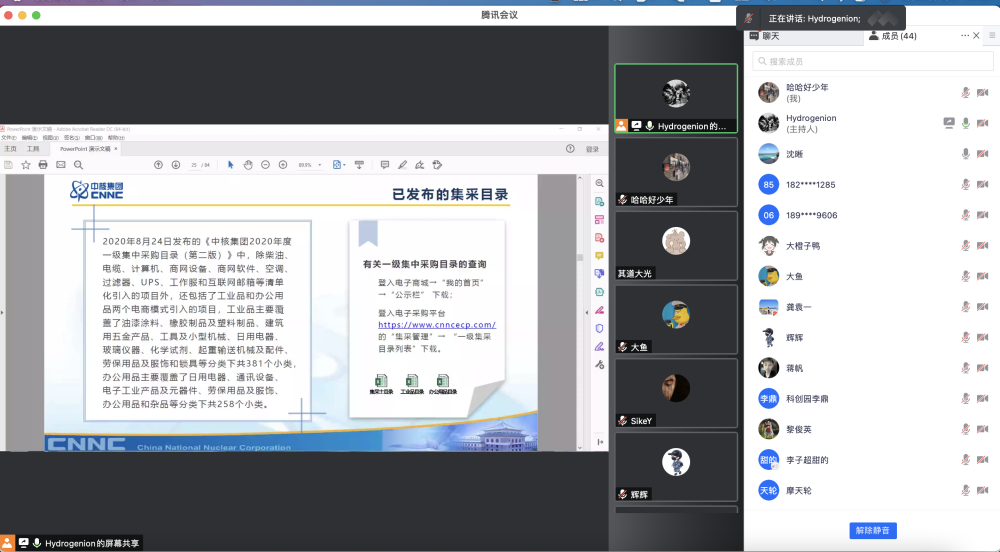Click the stamp tool icon in the toolbar
1000x552 pixels.
[x=438, y=165]
